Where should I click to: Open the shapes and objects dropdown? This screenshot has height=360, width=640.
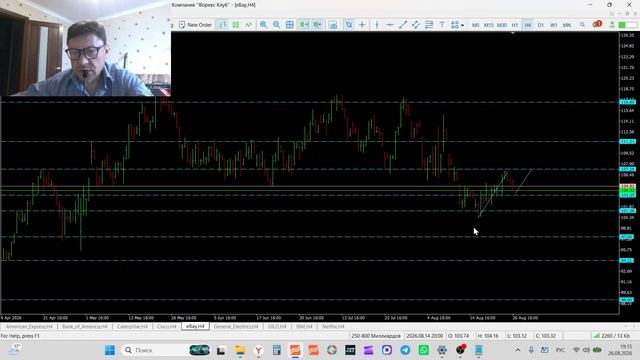pyautogui.click(x=457, y=25)
